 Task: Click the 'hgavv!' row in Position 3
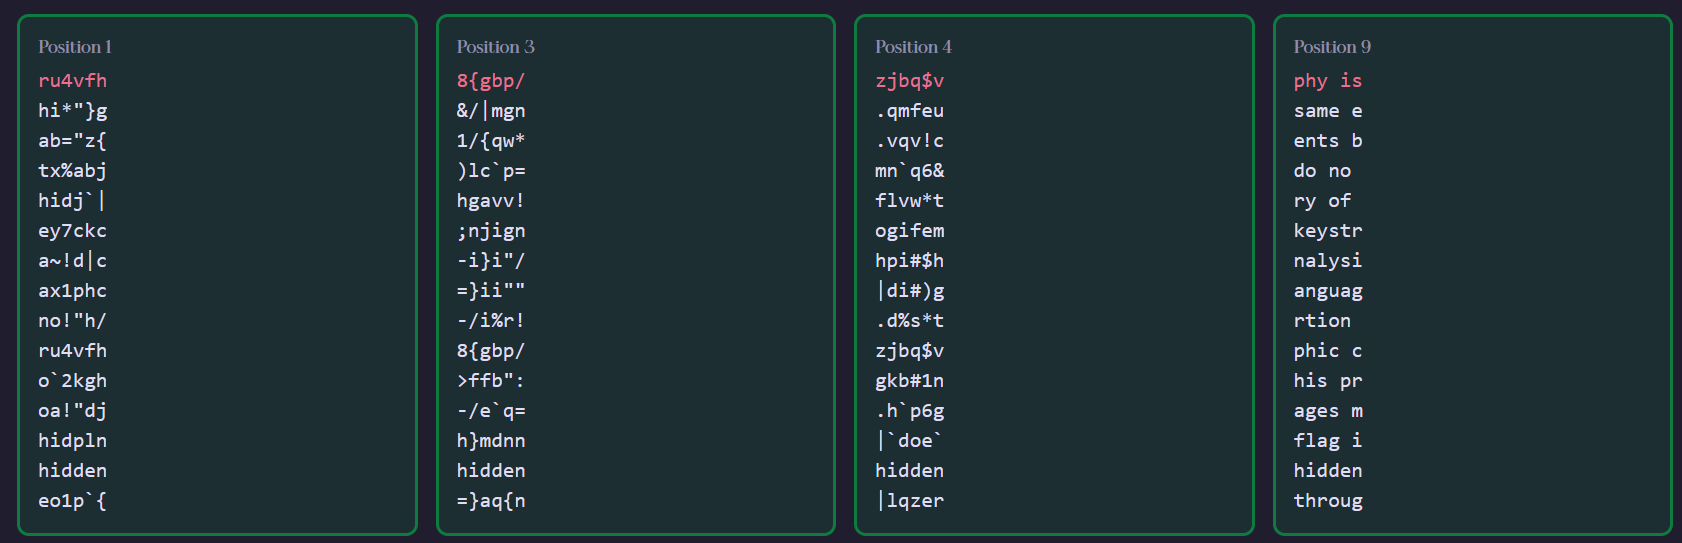pos(490,201)
